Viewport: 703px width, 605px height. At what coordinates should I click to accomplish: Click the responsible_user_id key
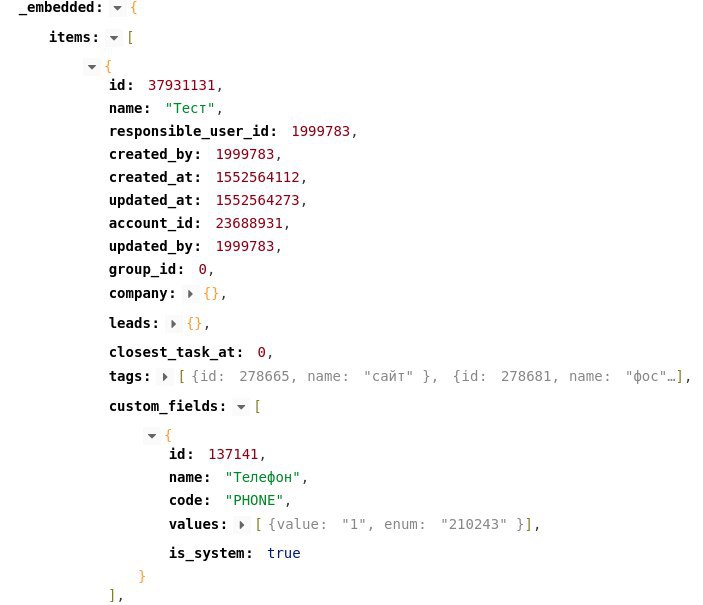pos(193,131)
